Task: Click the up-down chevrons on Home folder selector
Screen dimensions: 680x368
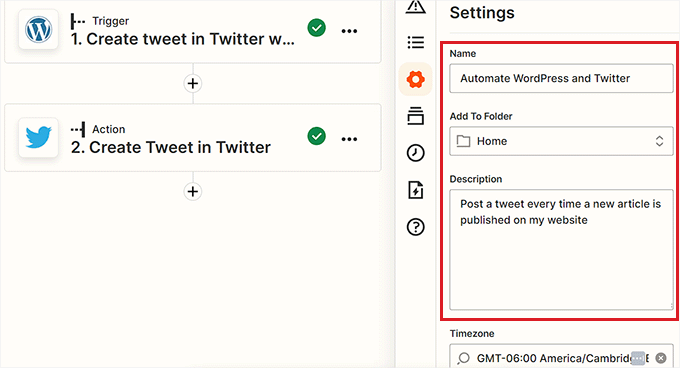Action: click(659, 141)
